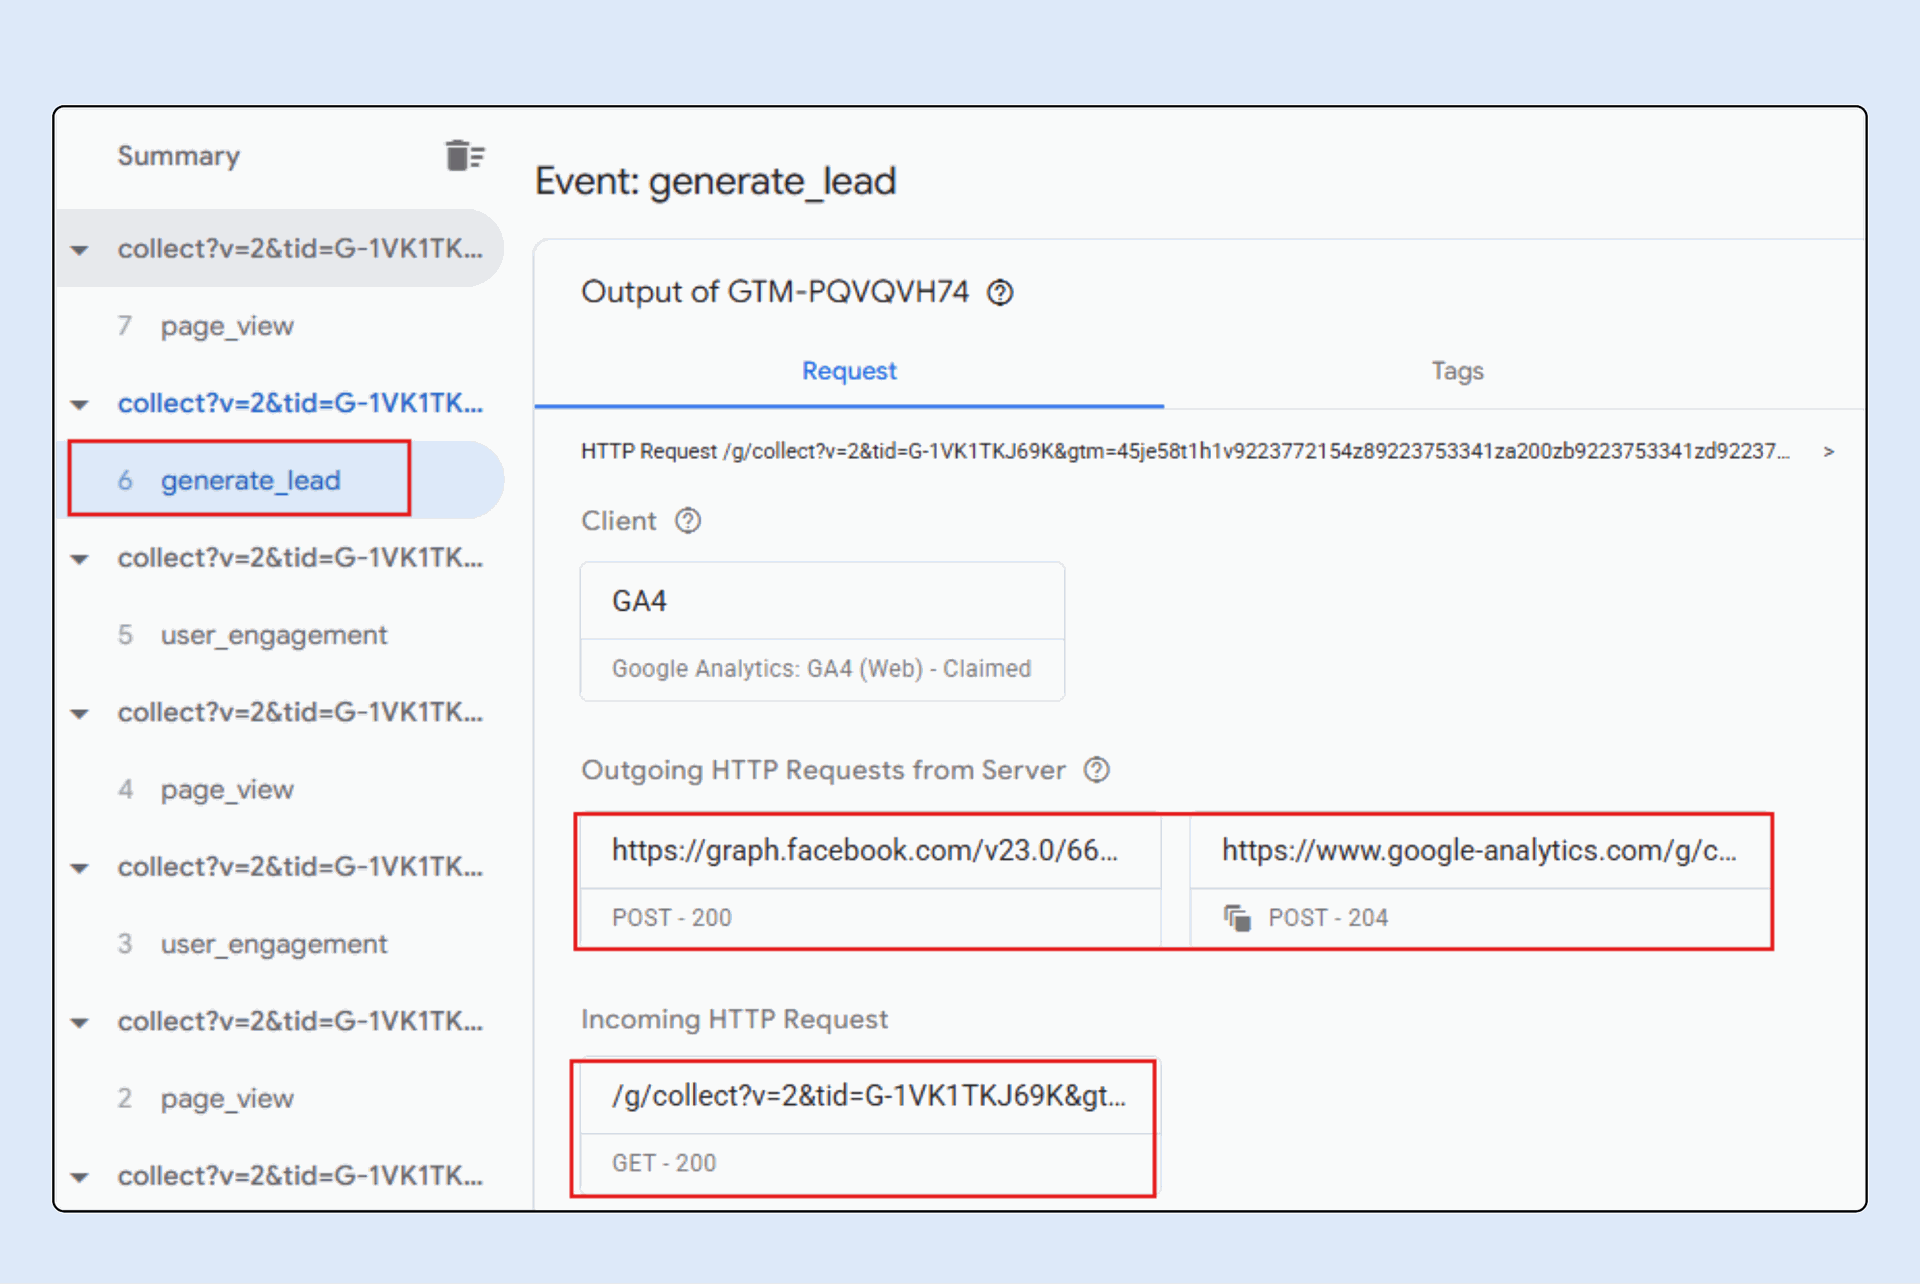This screenshot has height=1284, width=1920.
Task: Click help icon beside Client heading
Action: pyautogui.click(x=688, y=521)
